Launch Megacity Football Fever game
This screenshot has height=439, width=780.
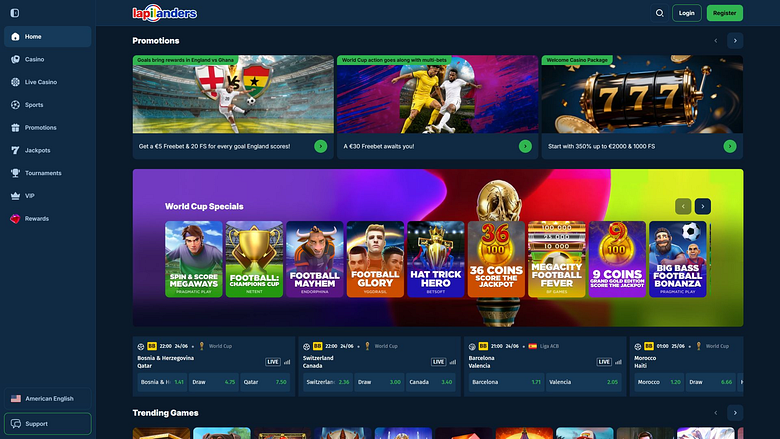point(557,259)
